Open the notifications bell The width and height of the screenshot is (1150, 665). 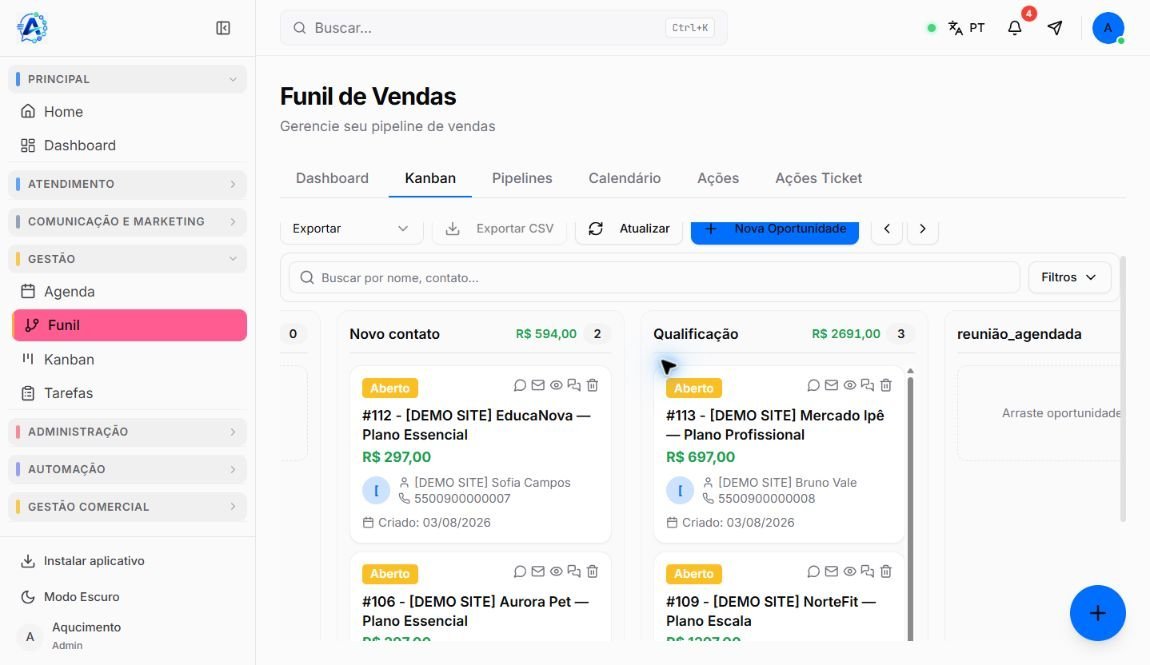(1014, 28)
